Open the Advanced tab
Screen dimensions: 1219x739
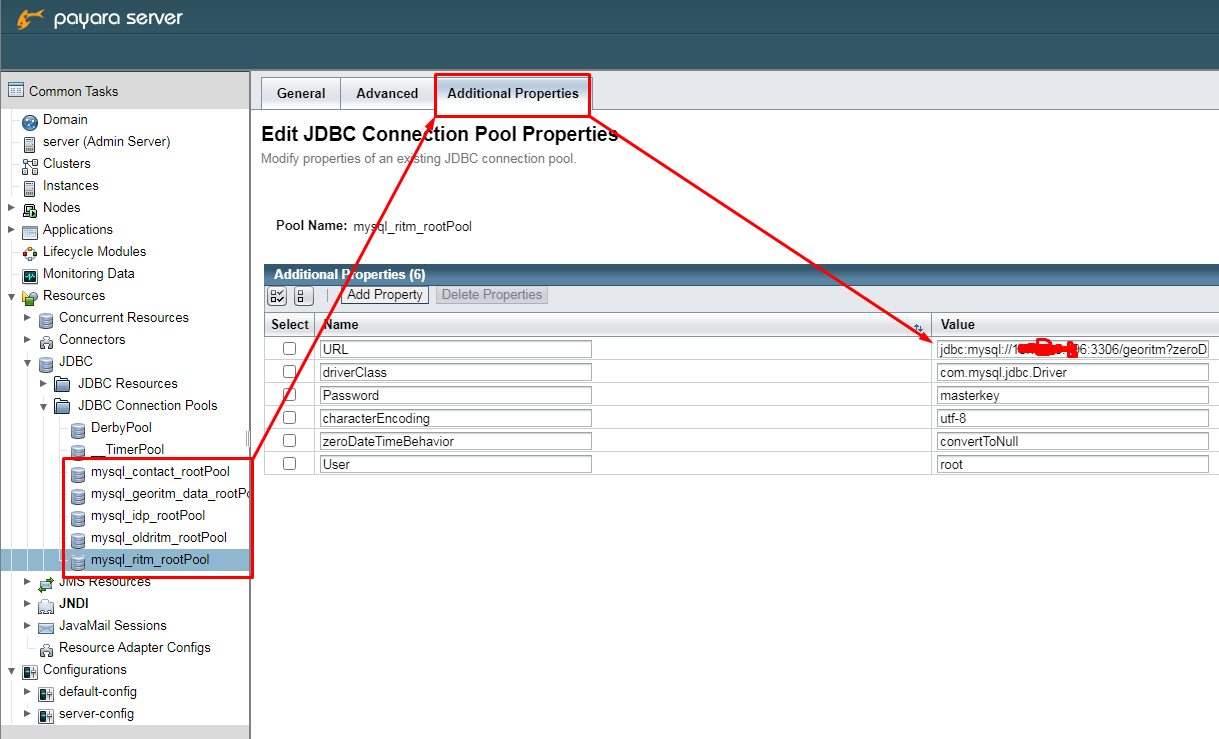pyautogui.click(x=387, y=93)
